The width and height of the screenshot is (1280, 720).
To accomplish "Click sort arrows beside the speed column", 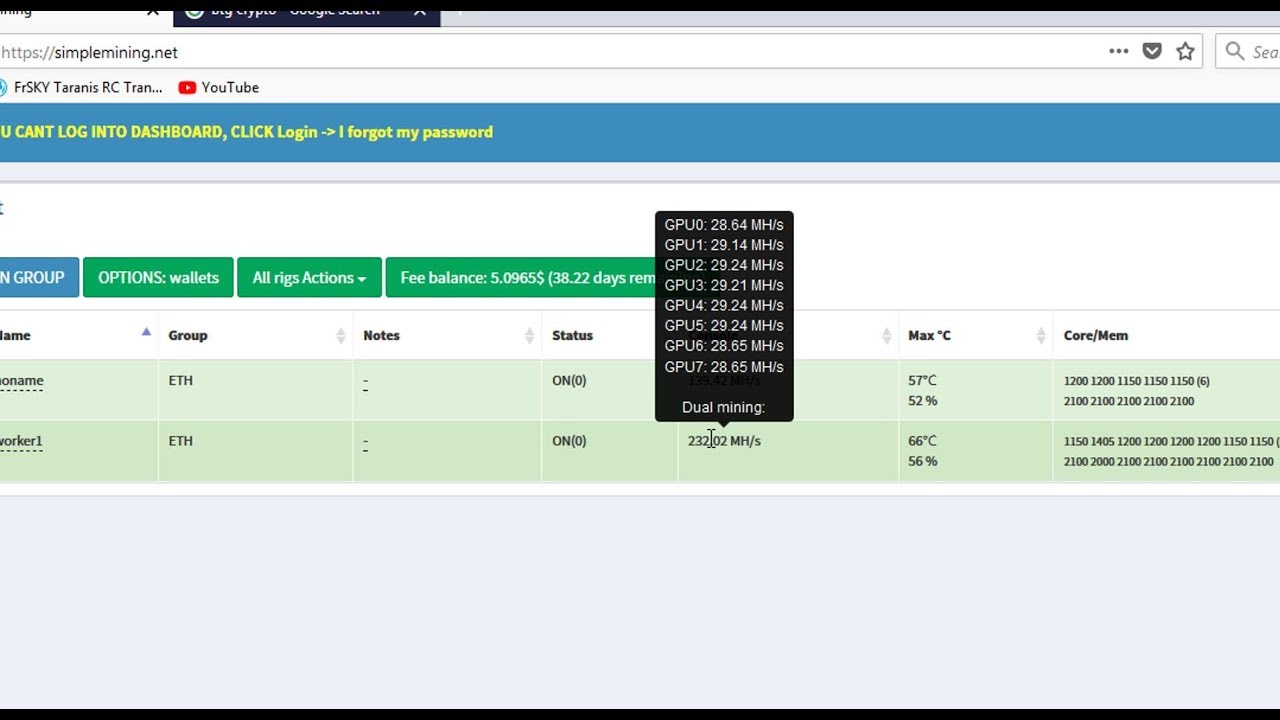I will (x=886, y=336).
